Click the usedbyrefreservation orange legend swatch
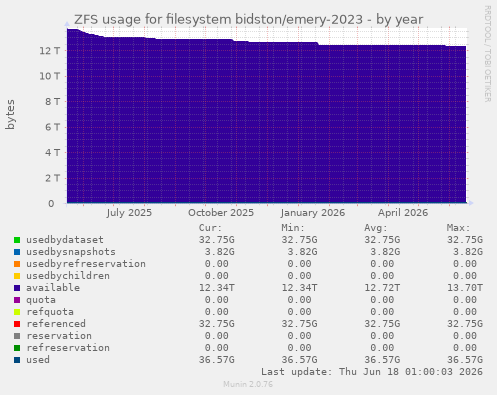Viewport: 497px width, 395px height. pyautogui.click(x=17, y=264)
